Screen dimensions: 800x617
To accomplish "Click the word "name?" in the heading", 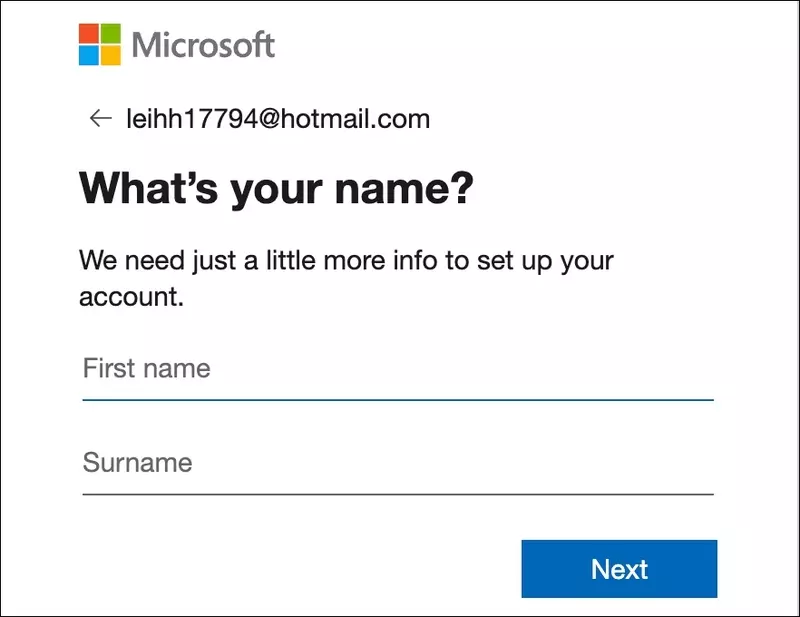I will tap(404, 188).
